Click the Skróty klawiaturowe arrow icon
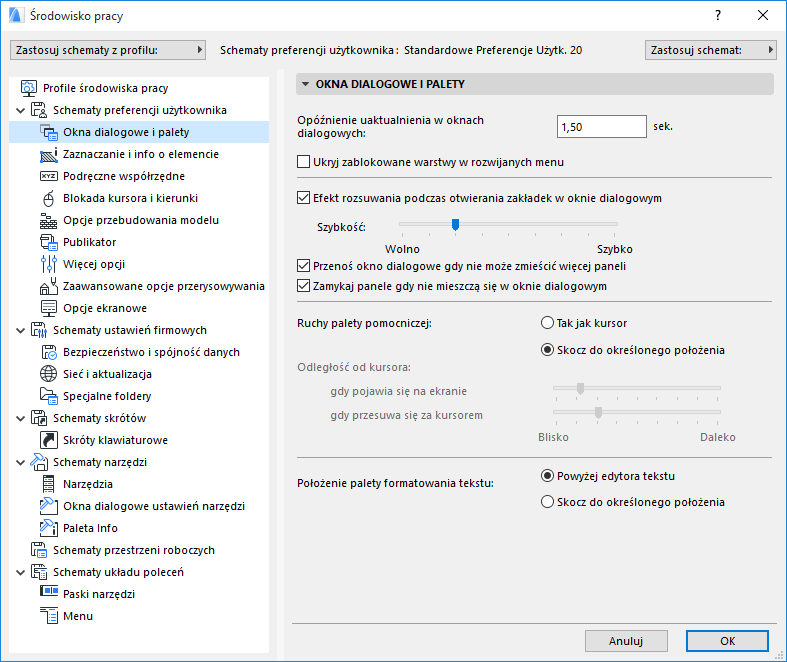This screenshot has height=662, width=787. [49, 440]
